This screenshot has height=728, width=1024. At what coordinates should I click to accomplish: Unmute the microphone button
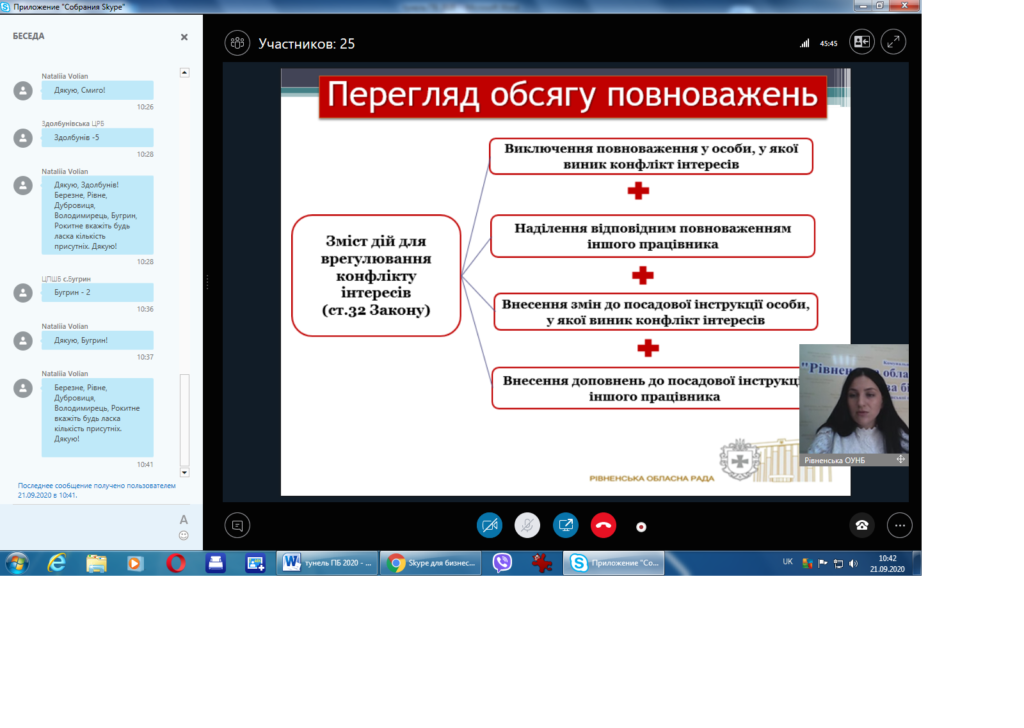click(x=527, y=525)
